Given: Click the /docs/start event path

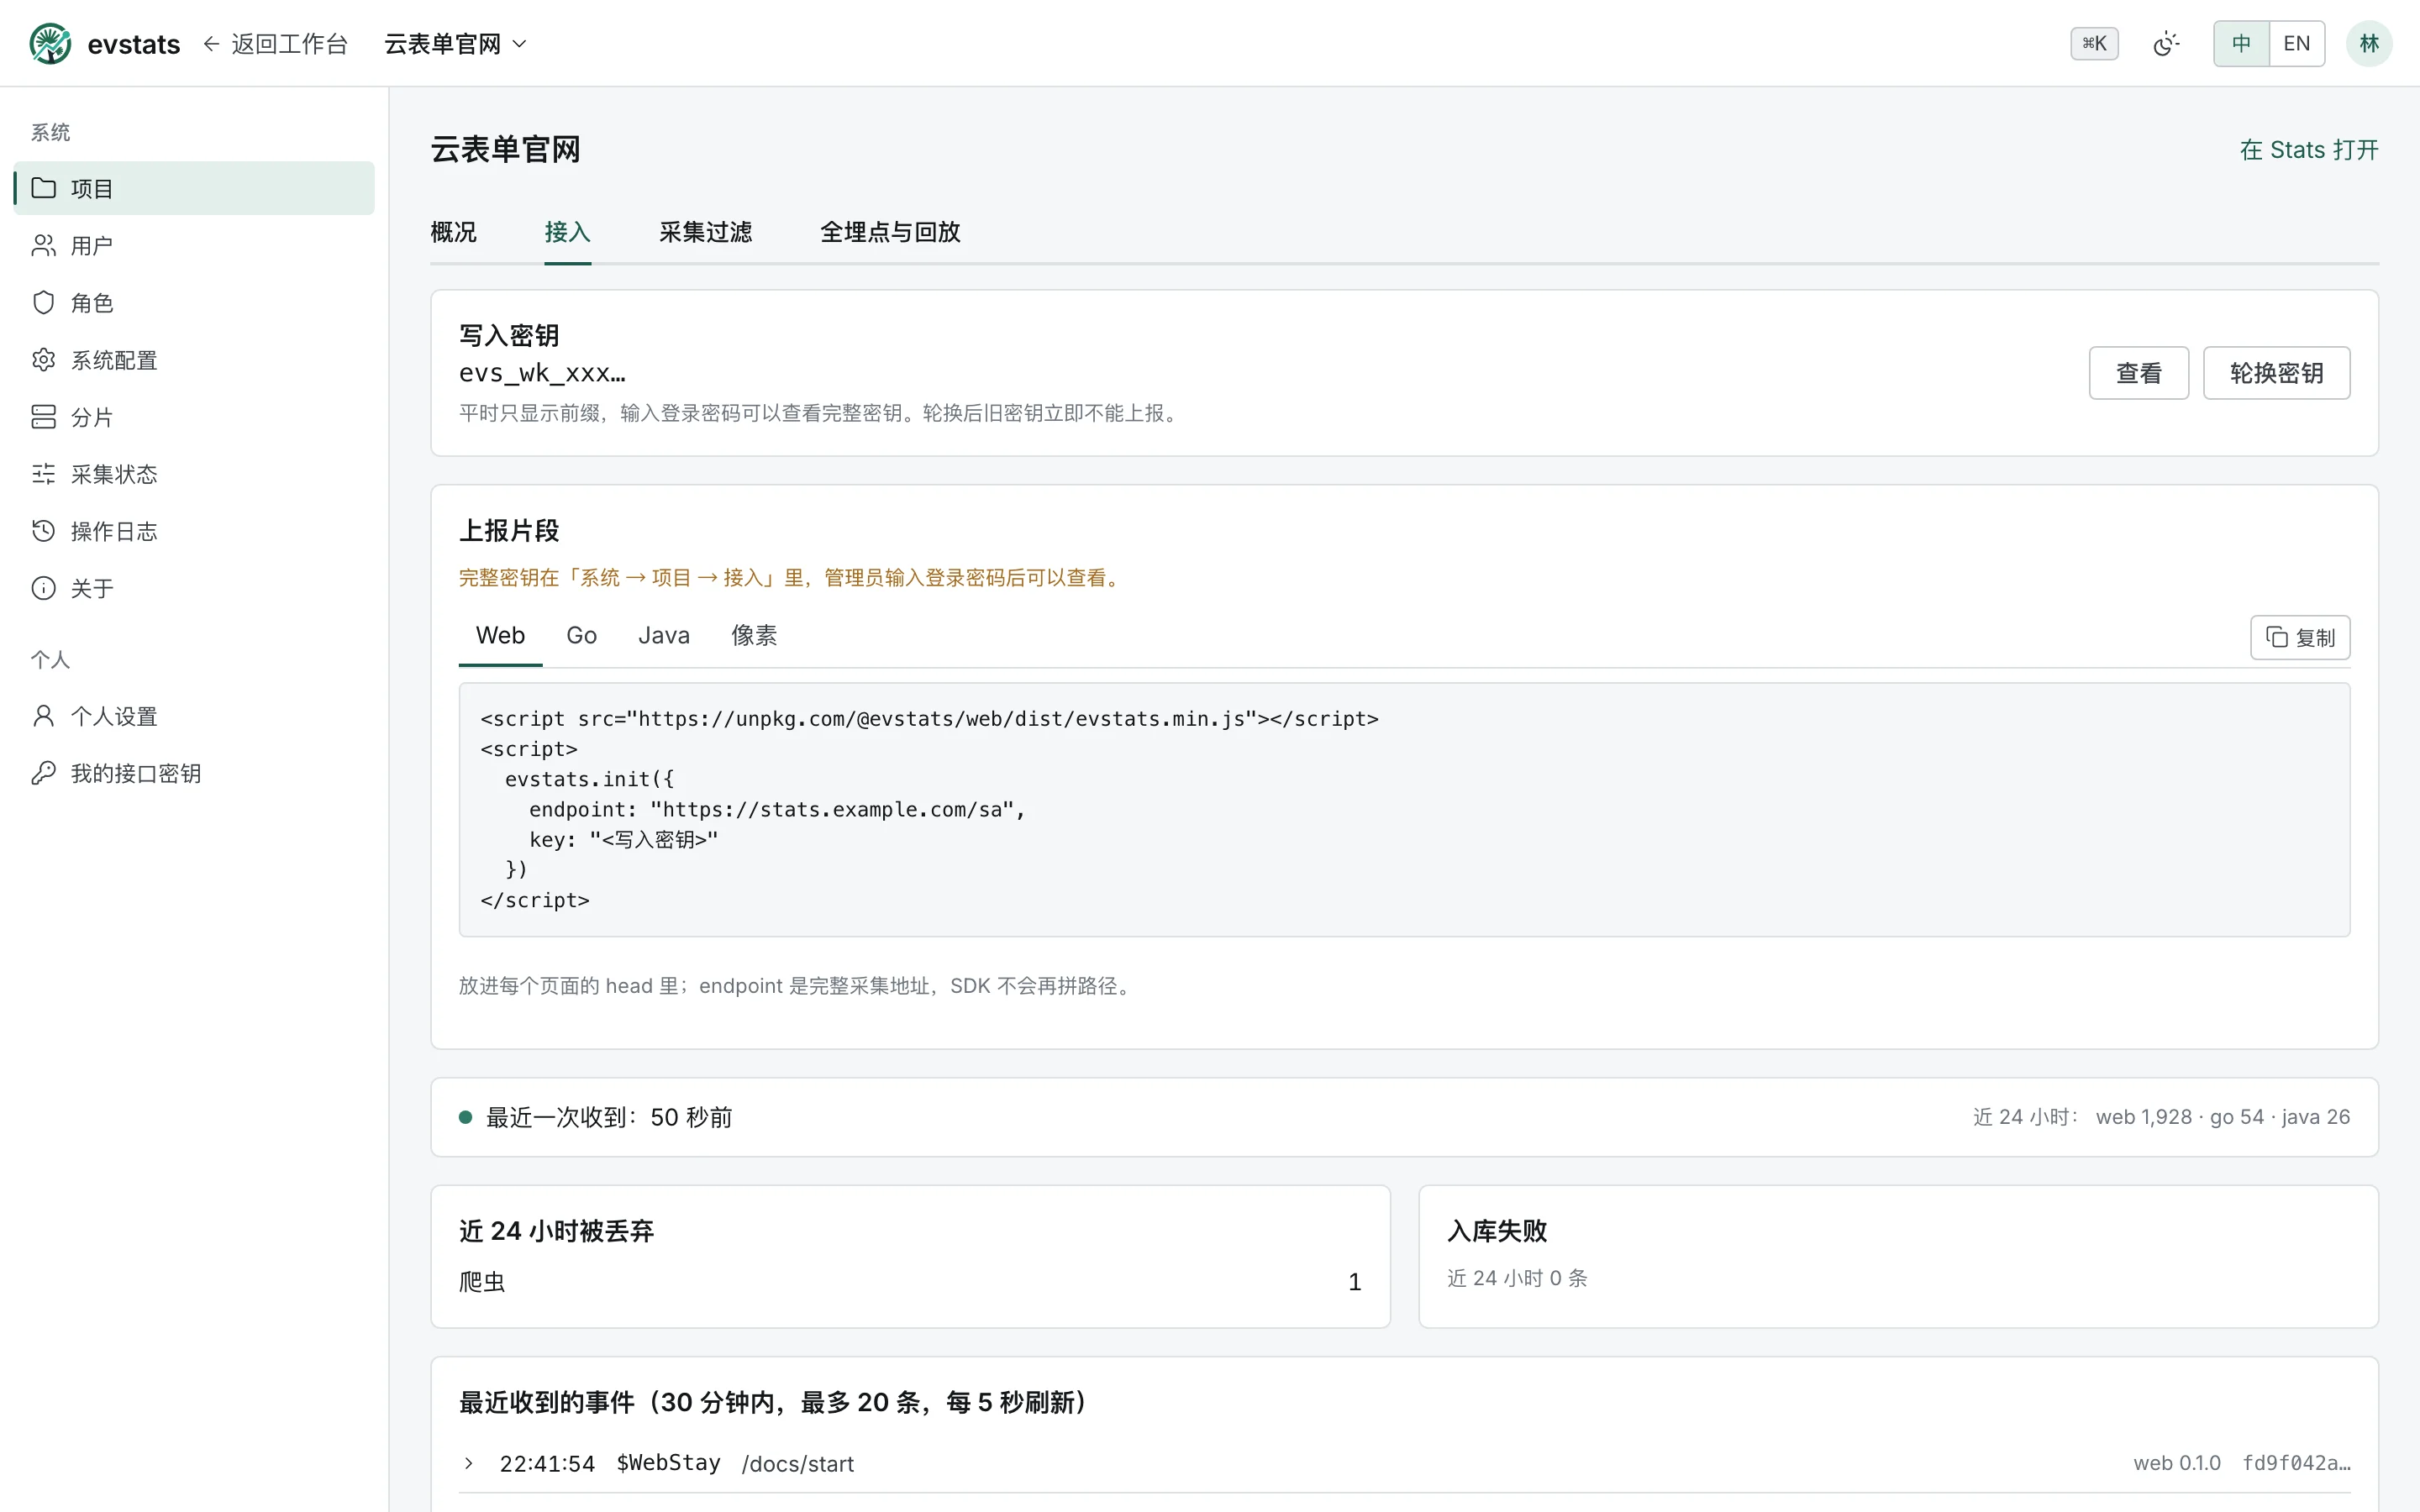Looking at the screenshot, I should [797, 1464].
